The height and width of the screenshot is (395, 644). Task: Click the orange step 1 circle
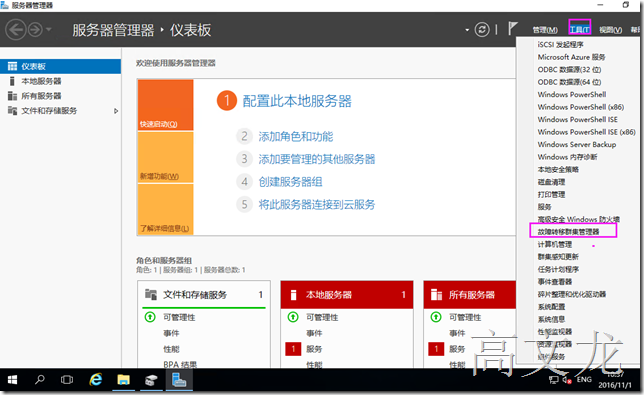(227, 101)
